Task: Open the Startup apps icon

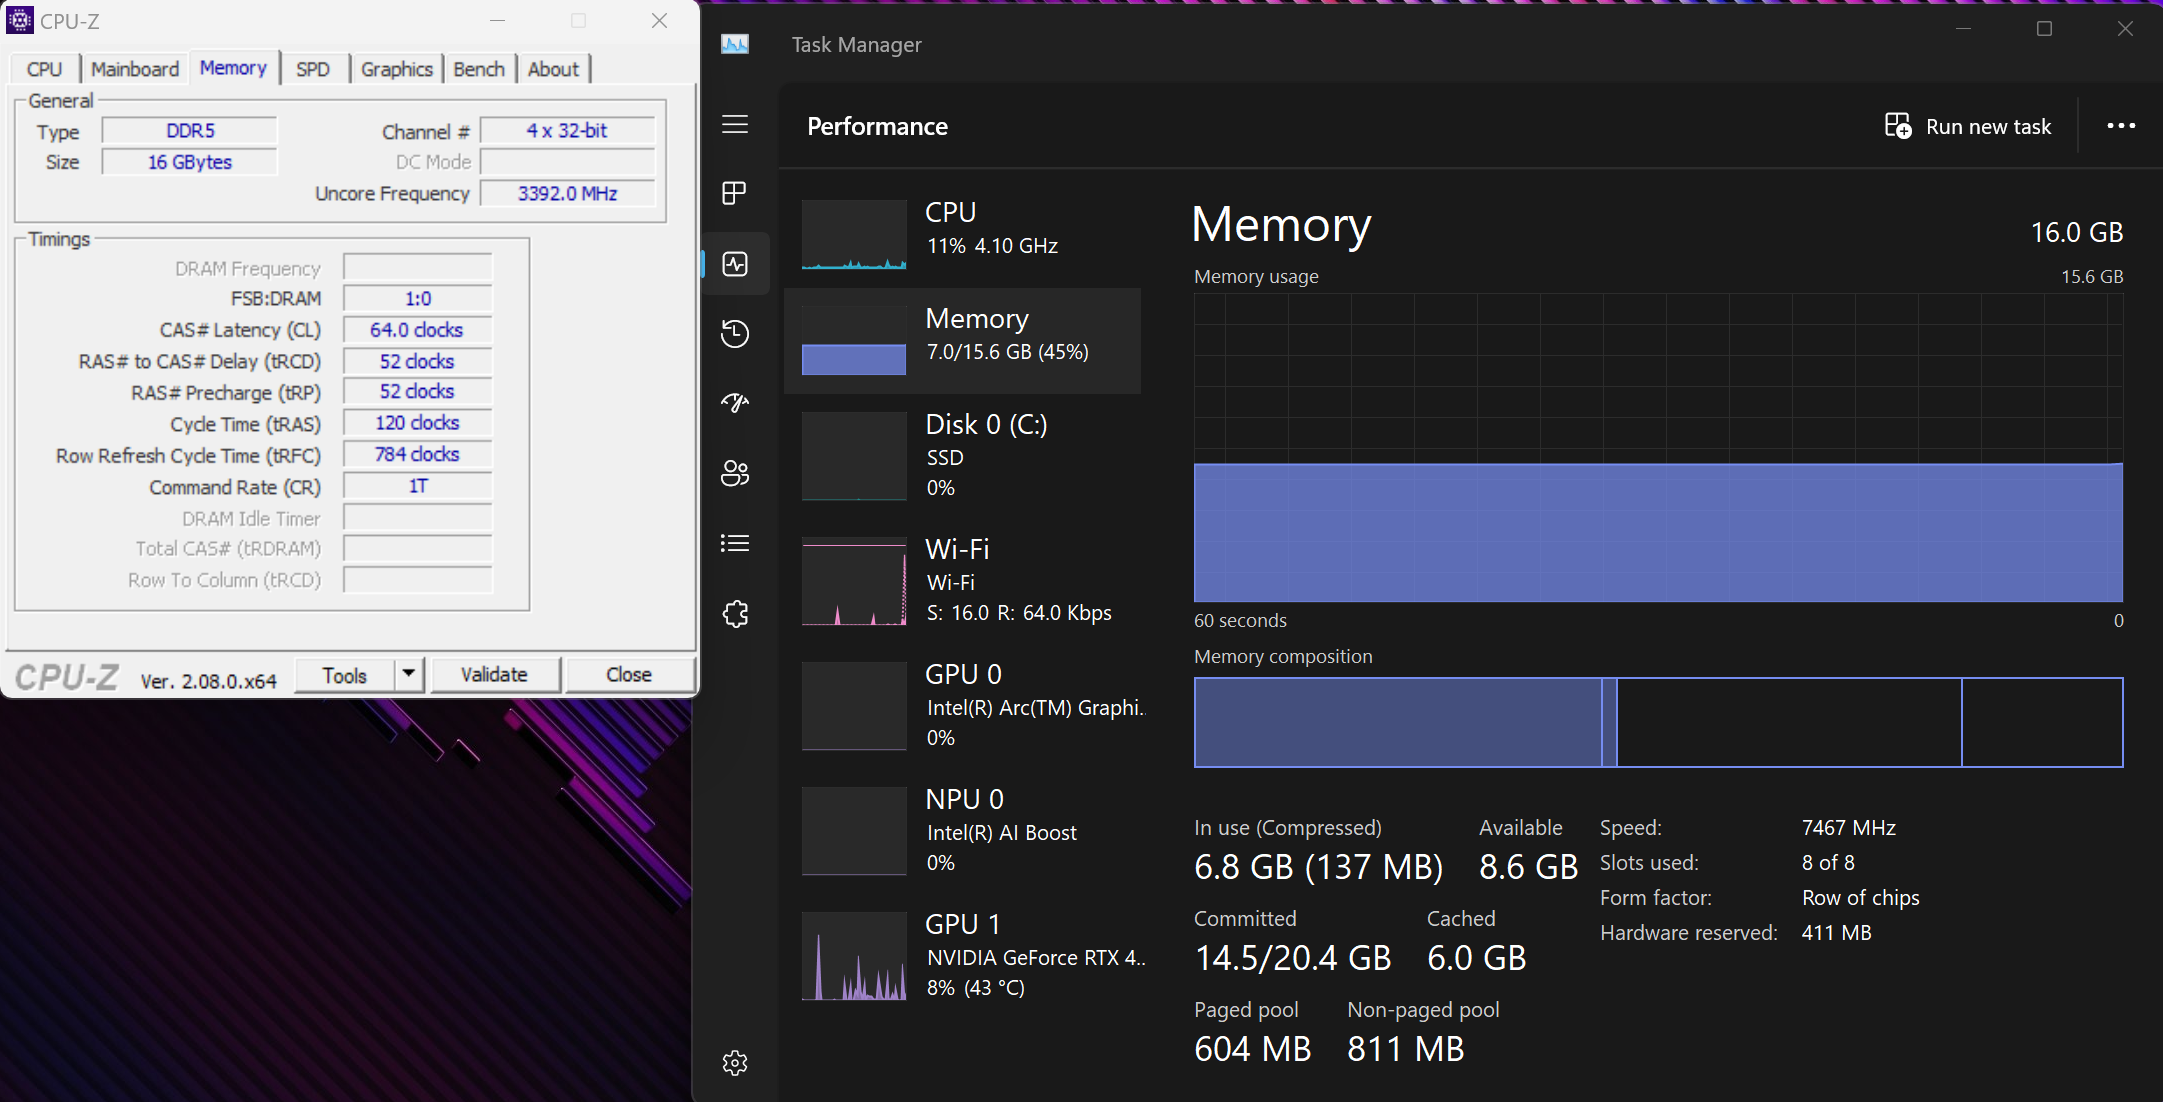Action: point(735,403)
